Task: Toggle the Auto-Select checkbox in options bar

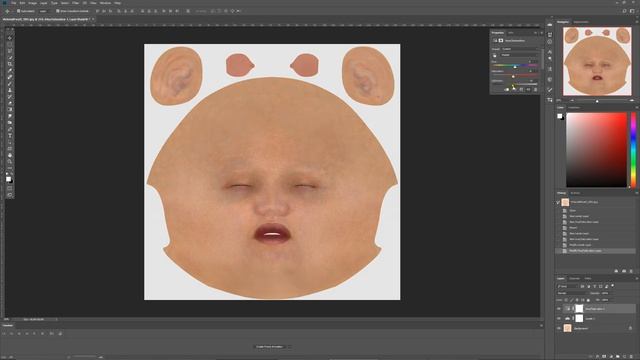Action: (x=18, y=11)
